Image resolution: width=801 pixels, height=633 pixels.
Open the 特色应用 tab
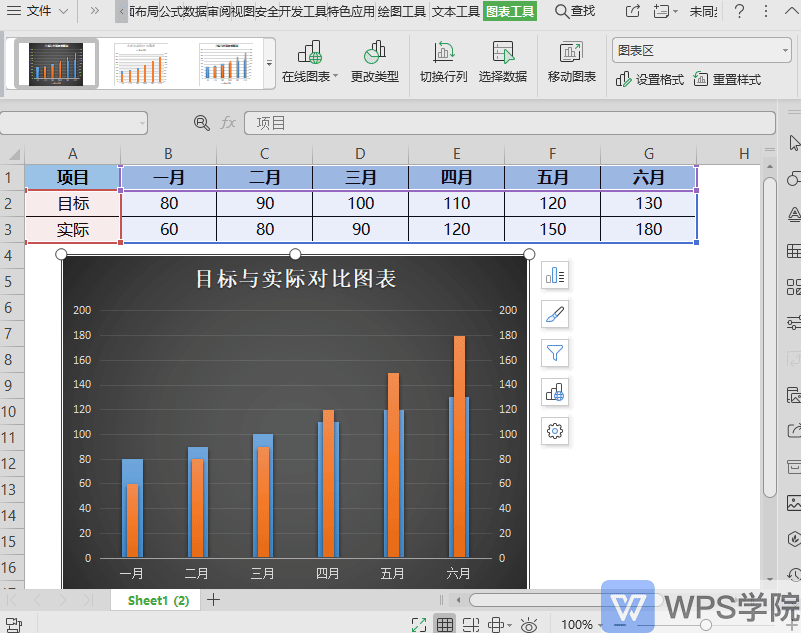351,11
